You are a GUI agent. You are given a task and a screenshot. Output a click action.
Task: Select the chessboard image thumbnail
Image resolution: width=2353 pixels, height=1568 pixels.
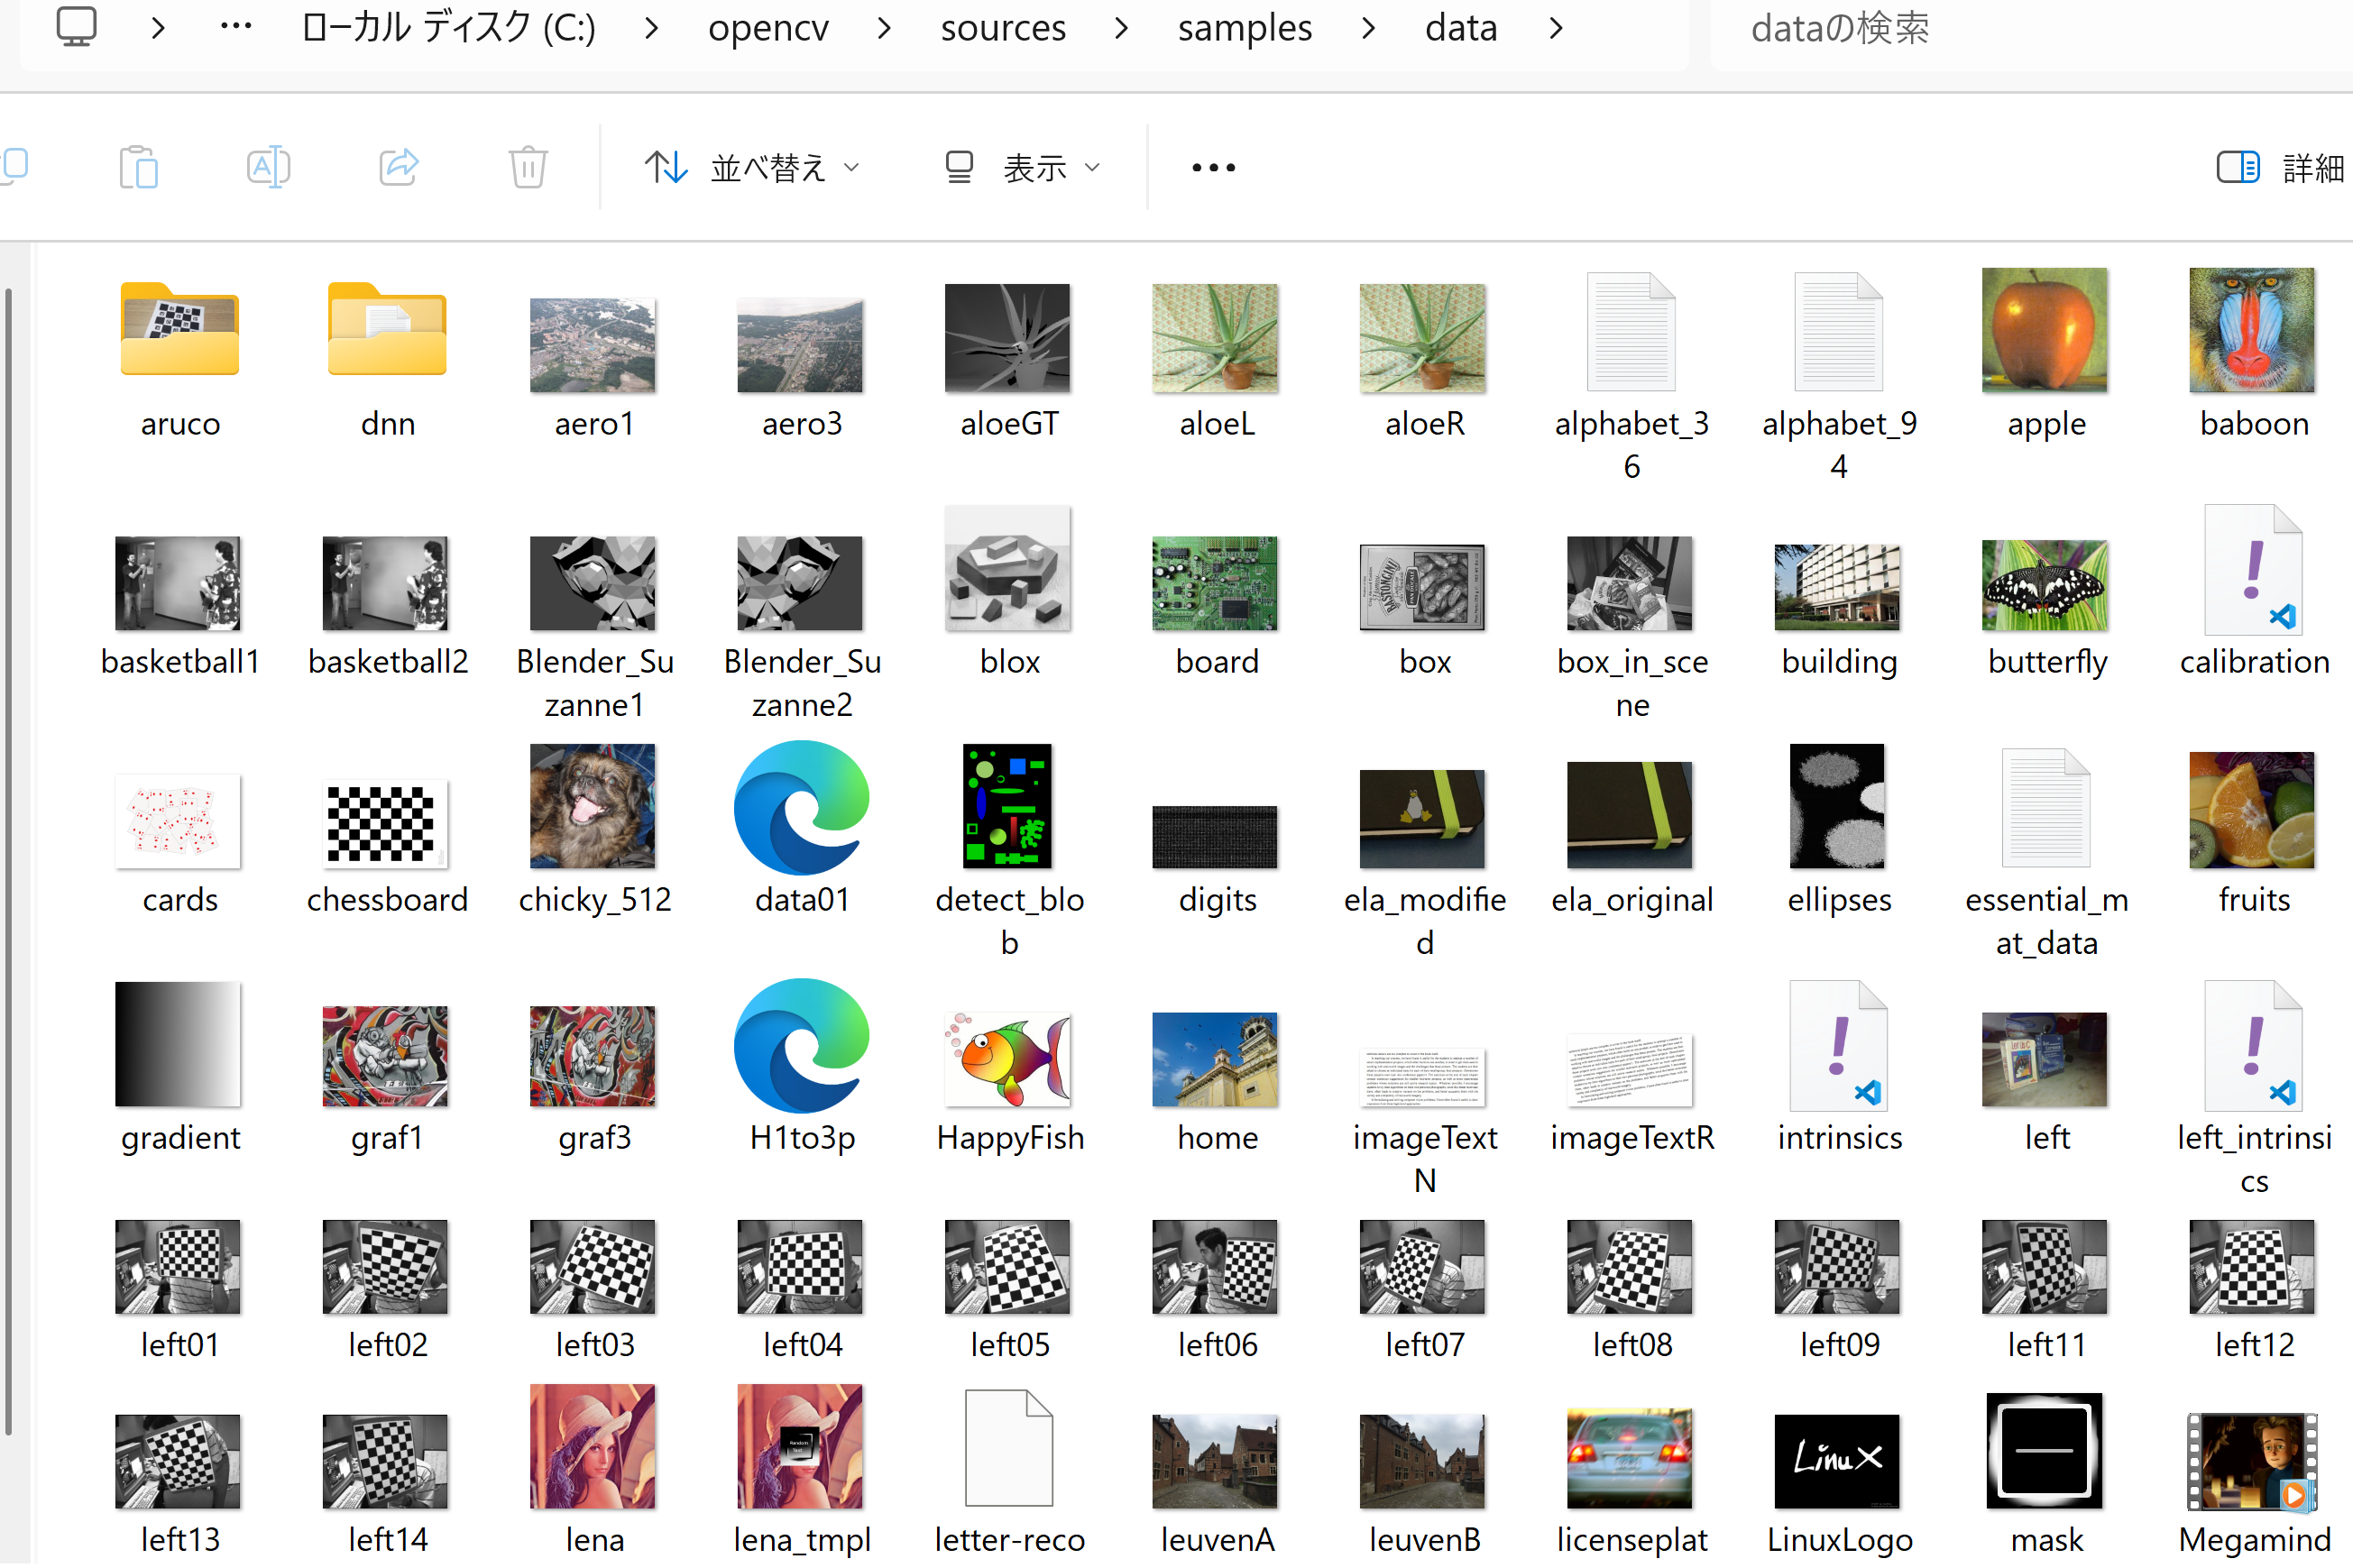386,824
